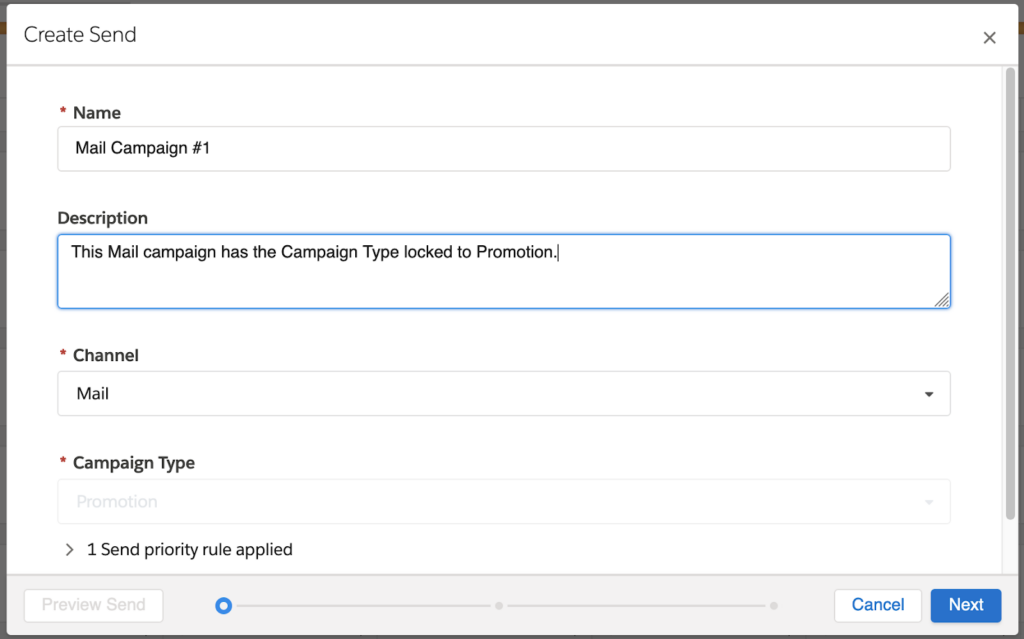This screenshot has height=639, width=1024.
Task: Expand the Send priority rule chevron
Action: pyautogui.click(x=70, y=550)
